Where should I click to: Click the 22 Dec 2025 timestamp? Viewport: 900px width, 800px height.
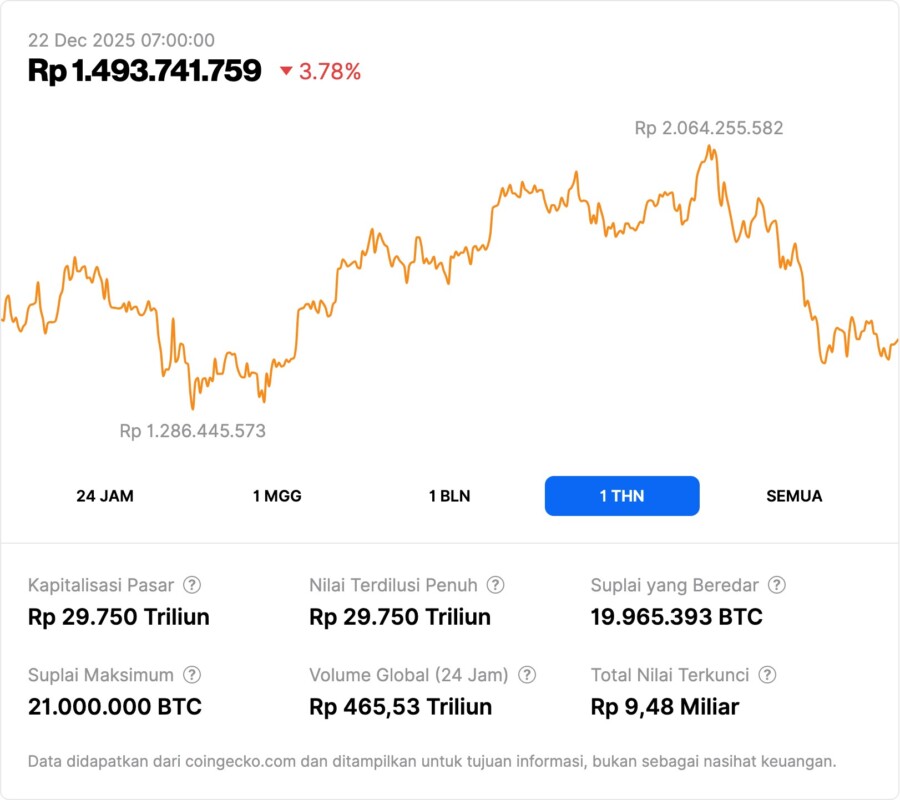121,40
